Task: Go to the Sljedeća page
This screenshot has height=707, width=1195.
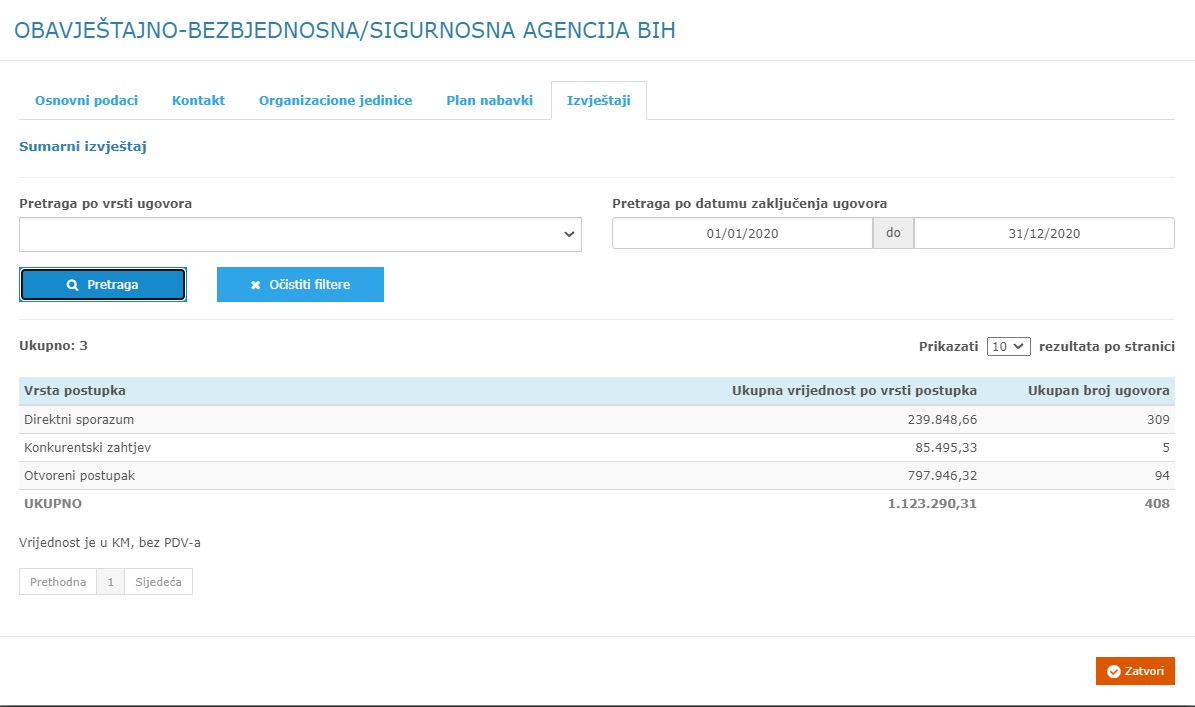Action: [x=159, y=582]
